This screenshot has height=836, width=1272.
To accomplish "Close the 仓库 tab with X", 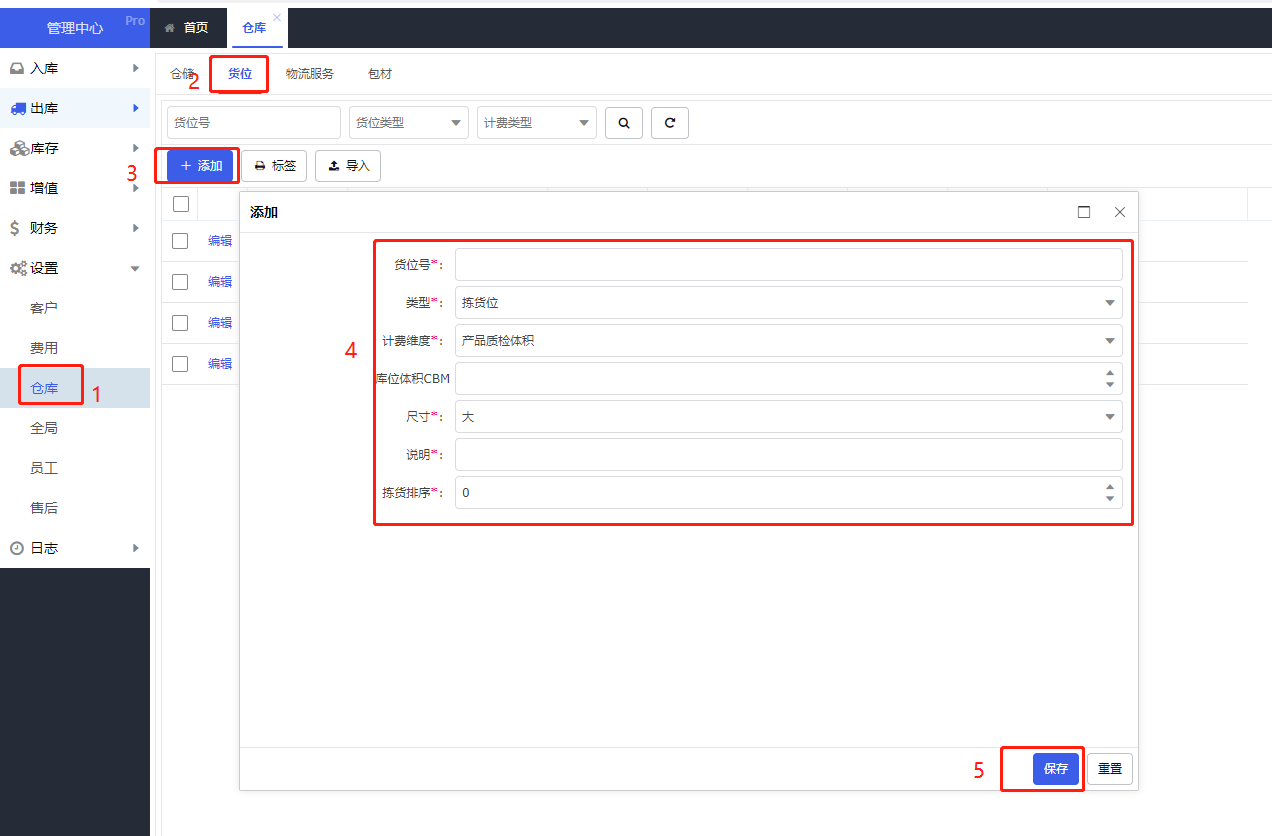I will [x=277, y=17].
